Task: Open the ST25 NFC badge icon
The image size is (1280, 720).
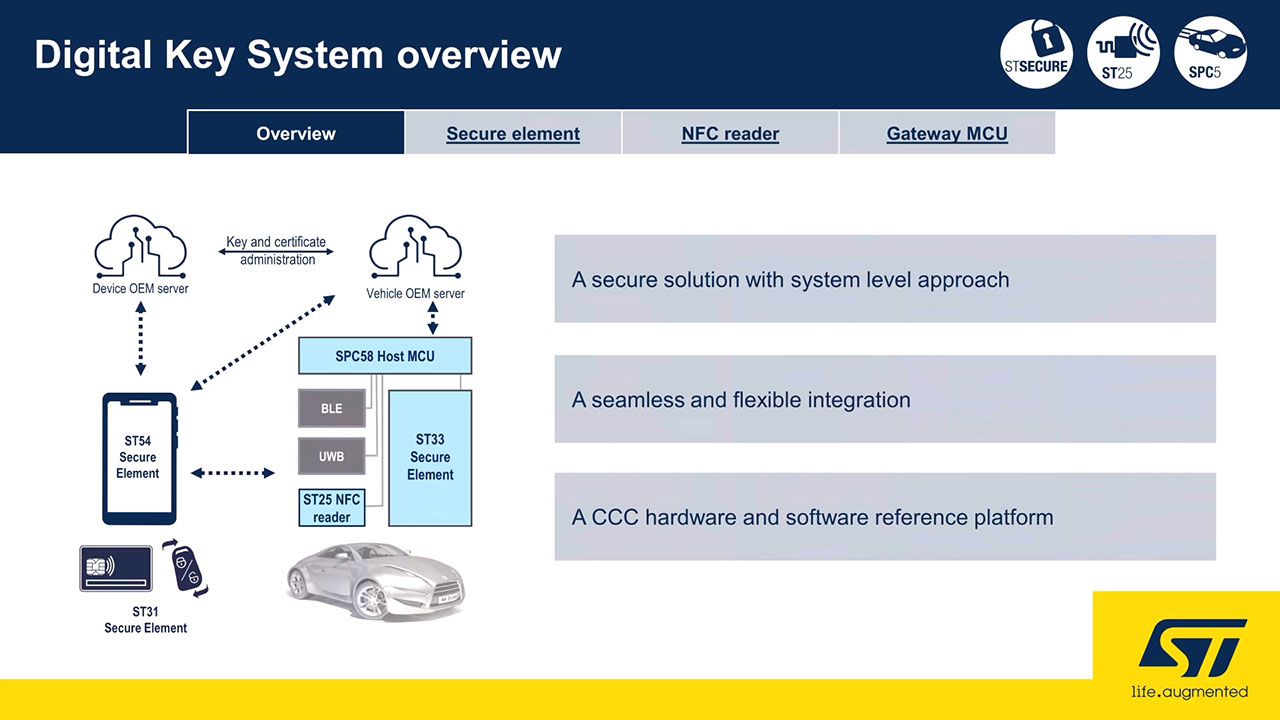Action: click(x=1123, y=52)
